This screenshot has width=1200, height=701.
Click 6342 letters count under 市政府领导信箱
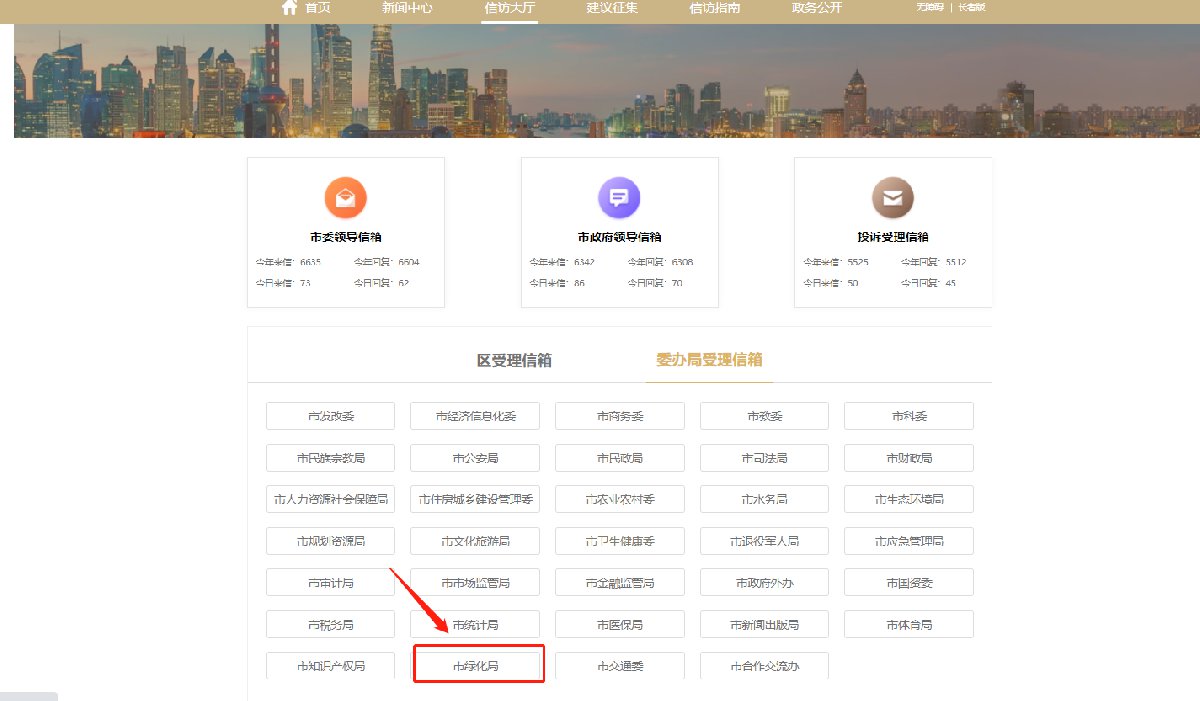tap(584, 262)
